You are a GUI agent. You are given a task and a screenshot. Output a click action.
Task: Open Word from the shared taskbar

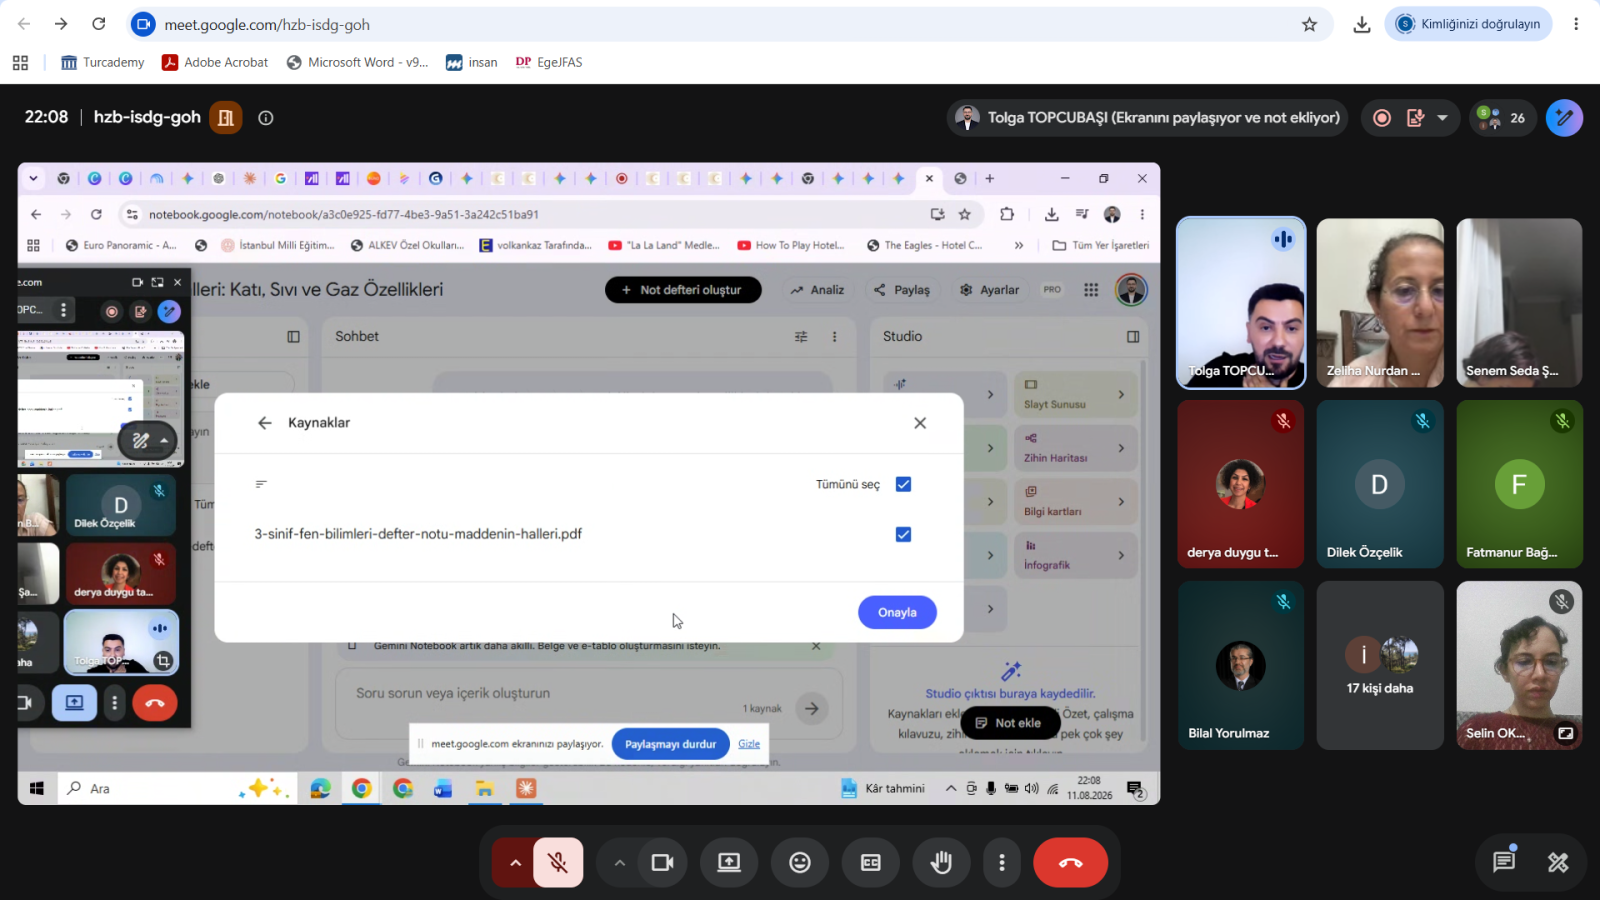click(443, 789)
